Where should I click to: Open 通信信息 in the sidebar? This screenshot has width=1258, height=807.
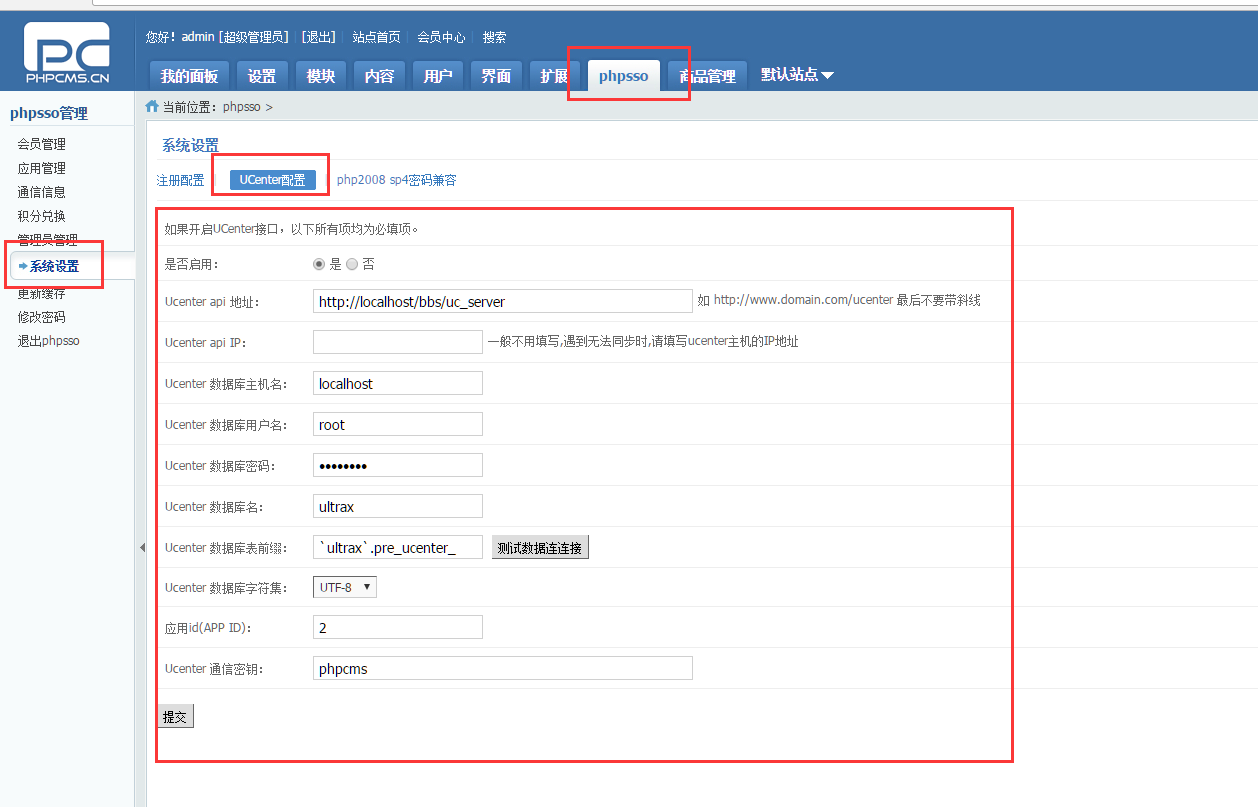coord(41,192)
